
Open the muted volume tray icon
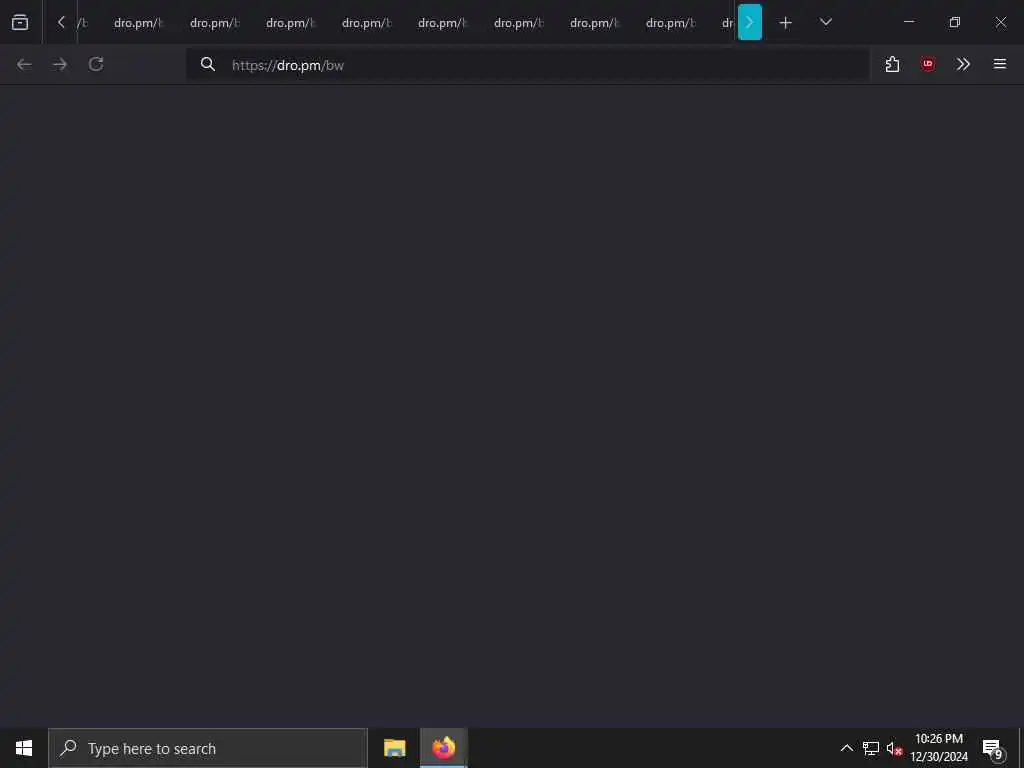[894, 748]
